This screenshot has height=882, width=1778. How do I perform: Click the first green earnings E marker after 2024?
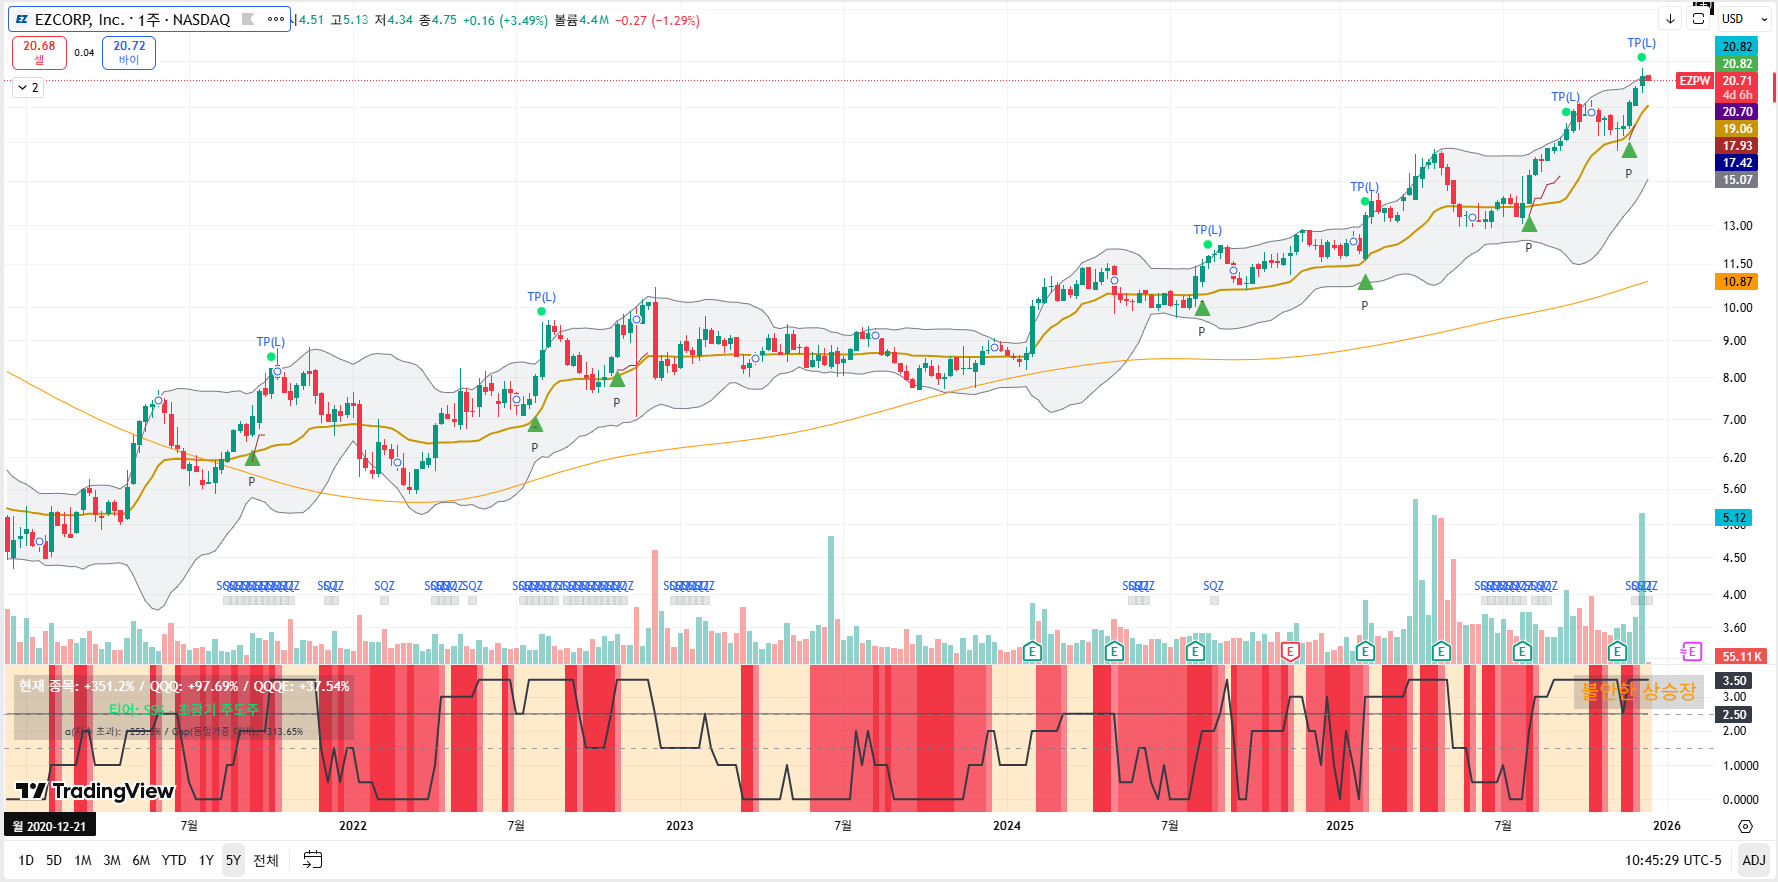pos(1033,652)
